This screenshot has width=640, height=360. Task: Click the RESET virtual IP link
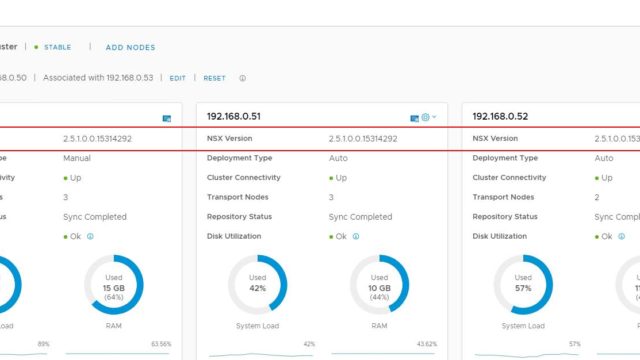[214, 78]
